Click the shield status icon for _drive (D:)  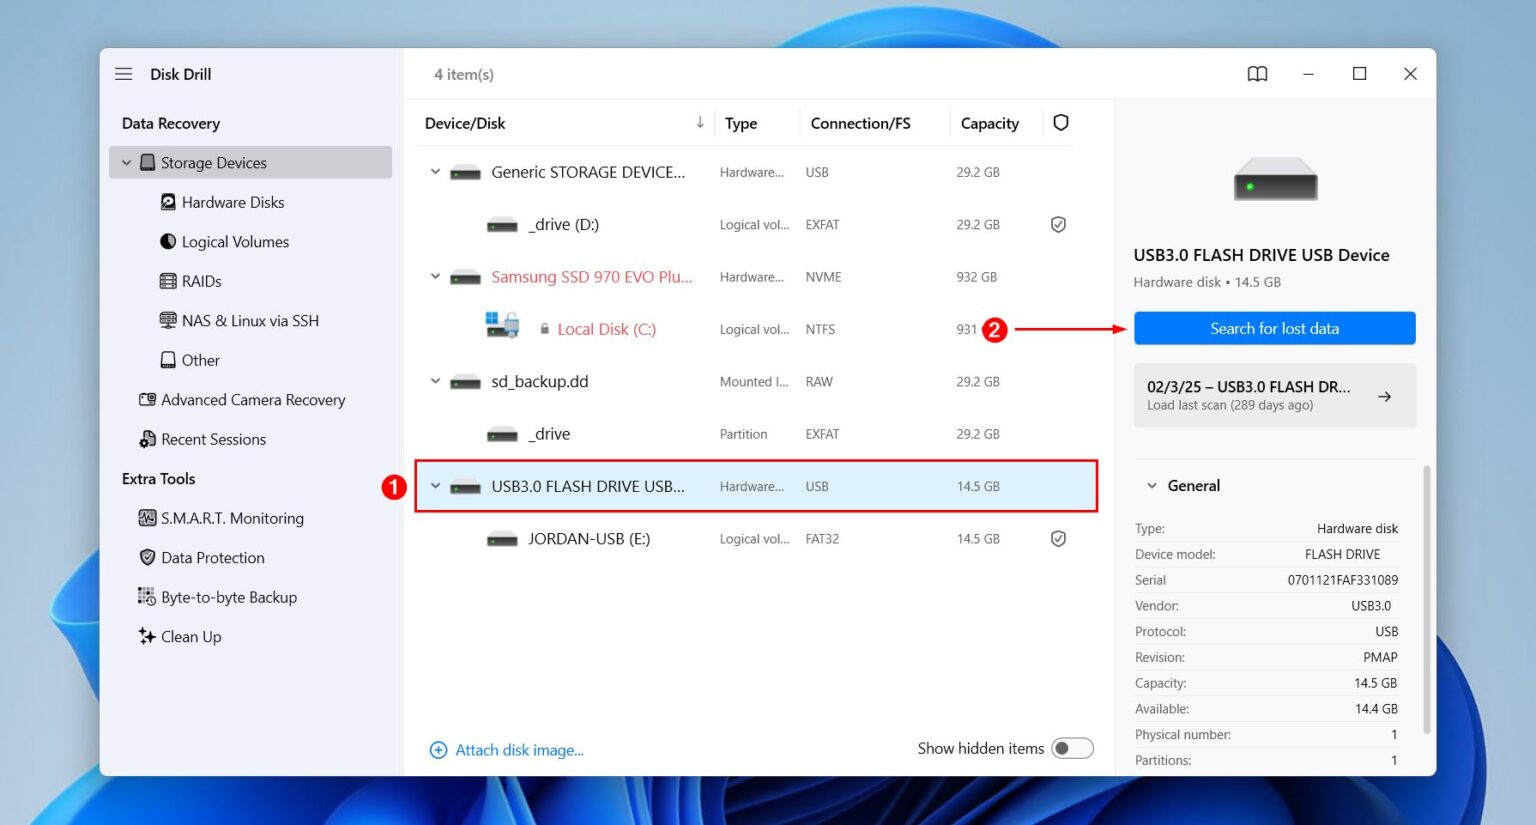1057,224
